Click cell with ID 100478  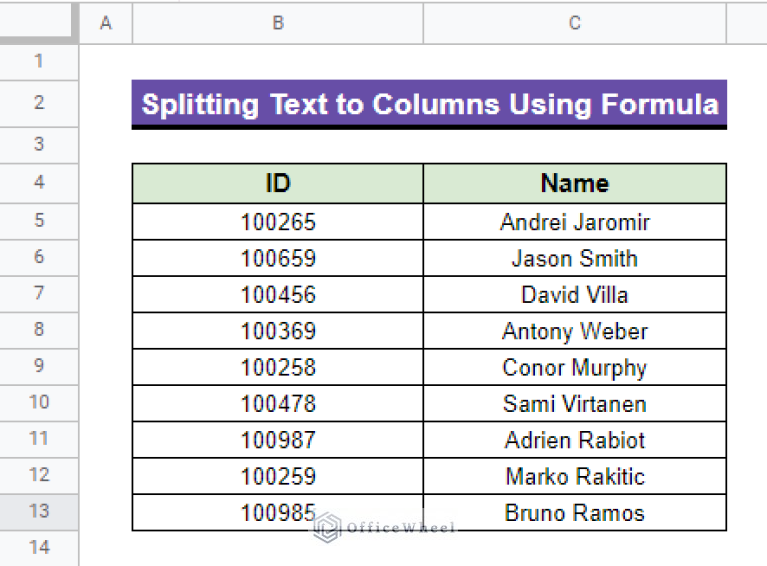click(x=277, y=404)
